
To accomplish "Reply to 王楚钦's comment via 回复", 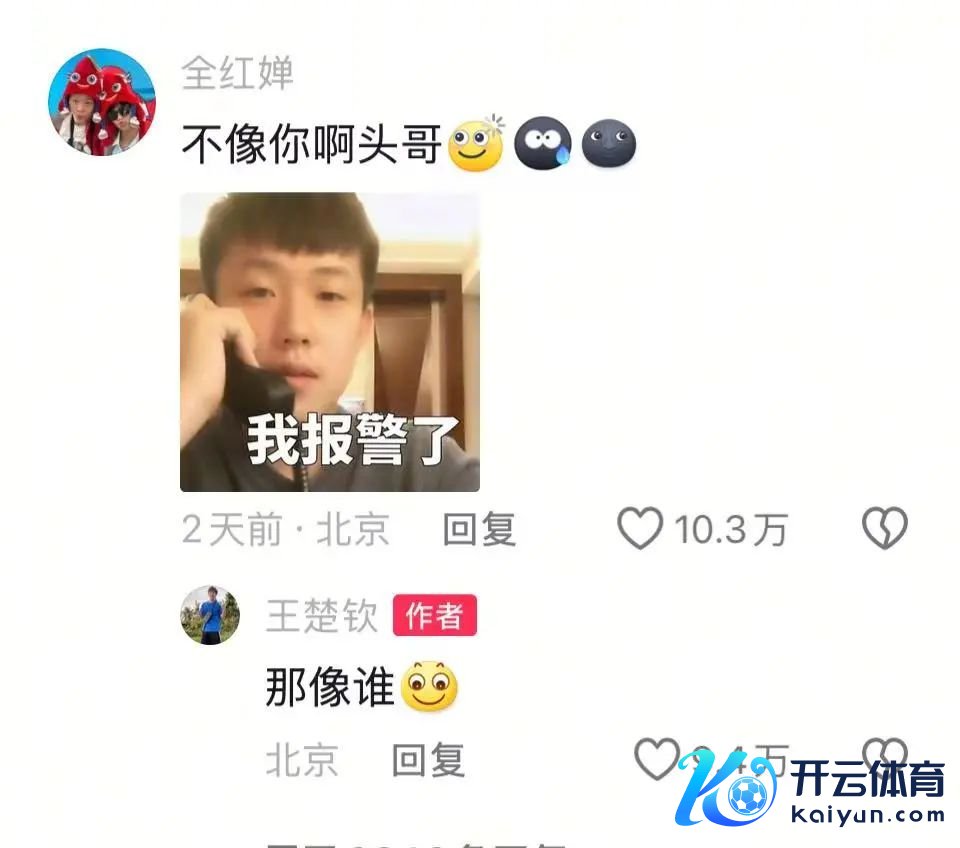I will (428, 760).
